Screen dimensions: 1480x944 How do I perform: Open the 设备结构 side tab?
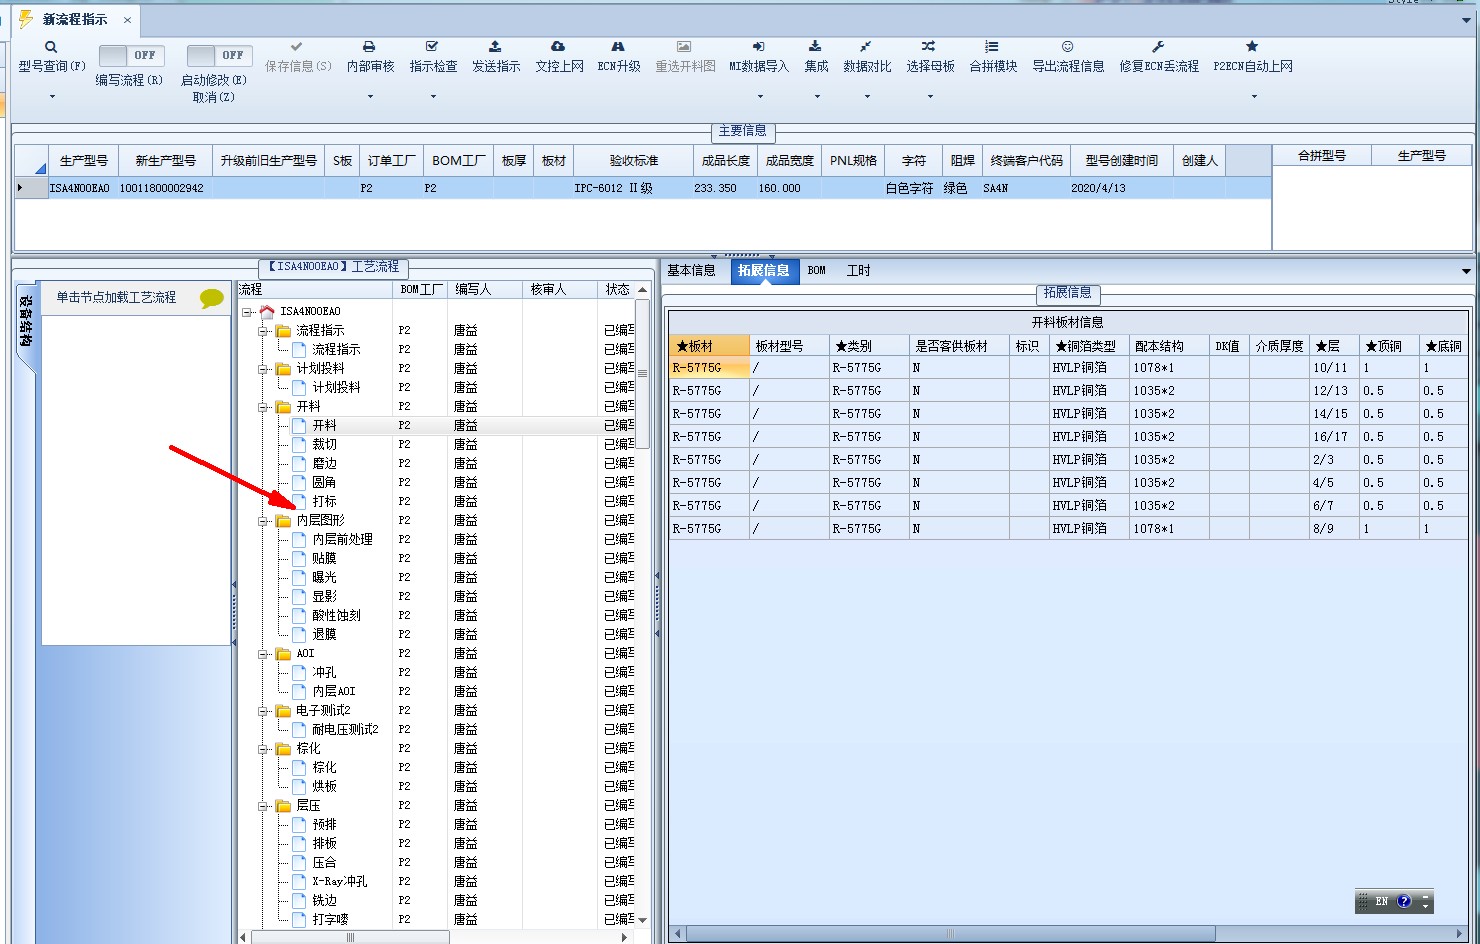[x=26, y=320]
